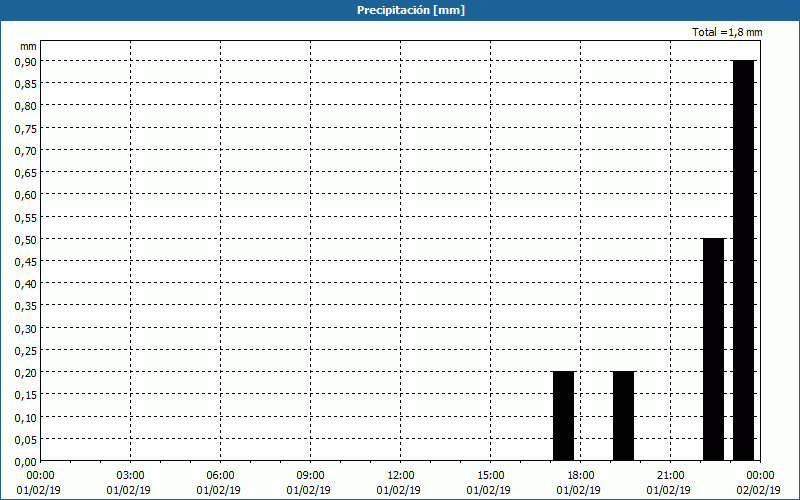Click the Total =1,8 mm label
Viewport: 800px width, 500px height.
(x=727, y=32)
